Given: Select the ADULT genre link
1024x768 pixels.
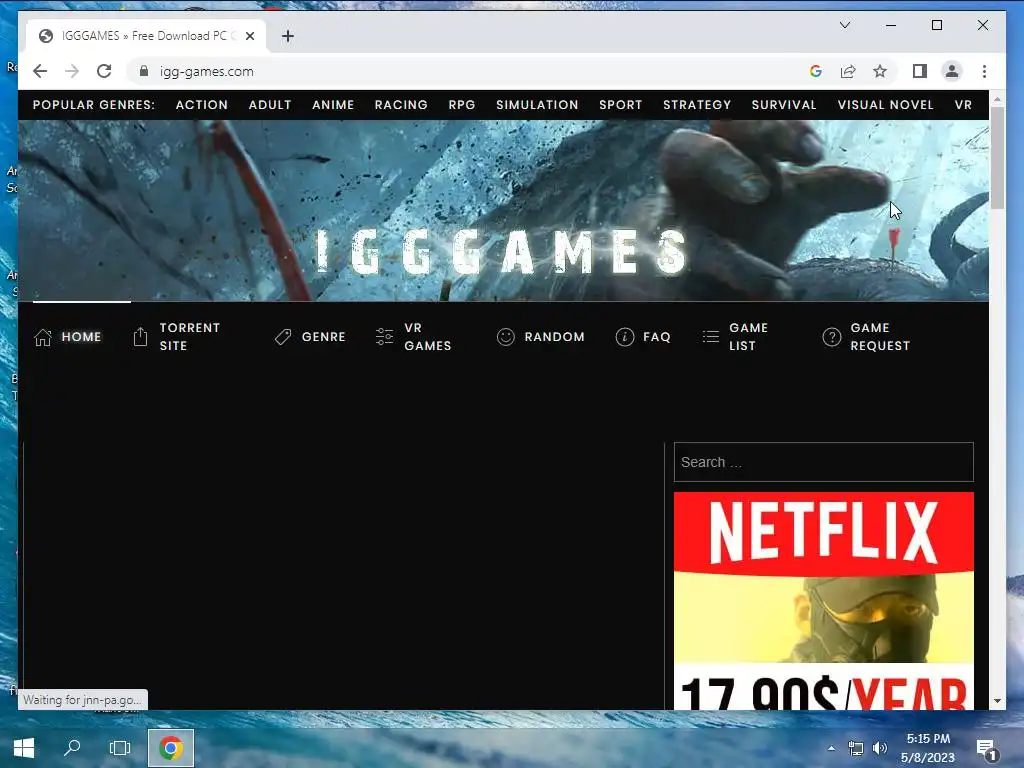Looking at the screenshot, I should [270, 105].
